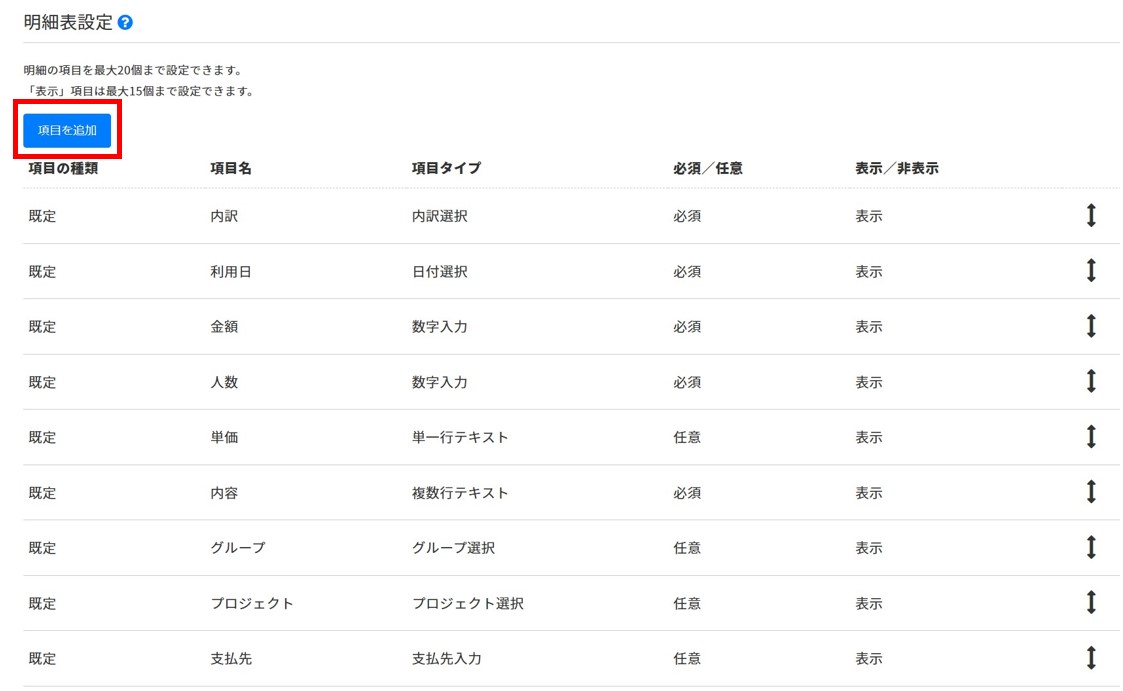Click the 金額 item name

(224, 327)
